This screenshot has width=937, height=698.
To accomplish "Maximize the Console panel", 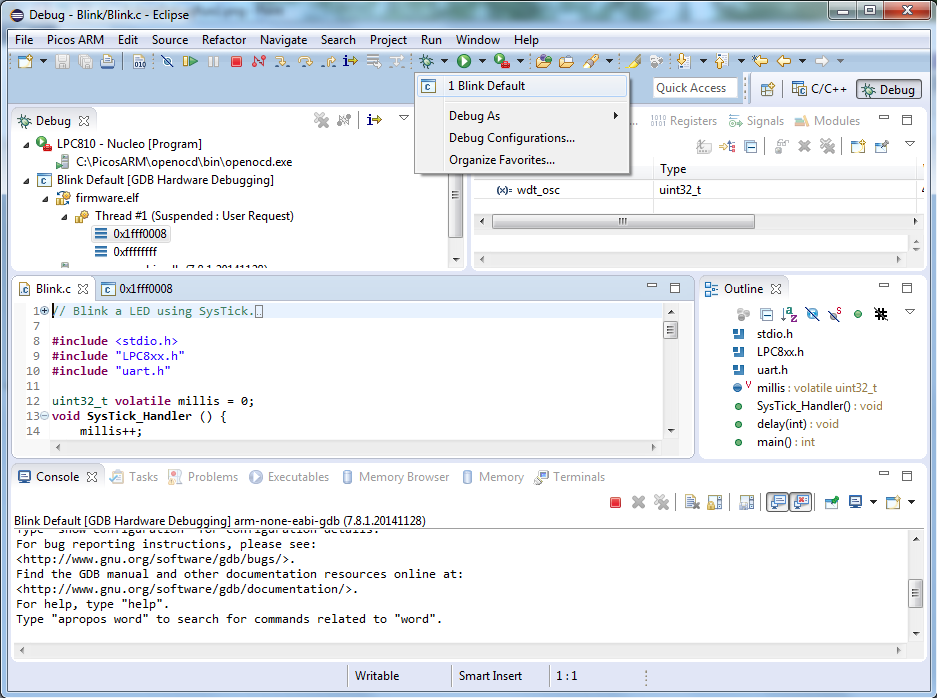I will (907, 476).
